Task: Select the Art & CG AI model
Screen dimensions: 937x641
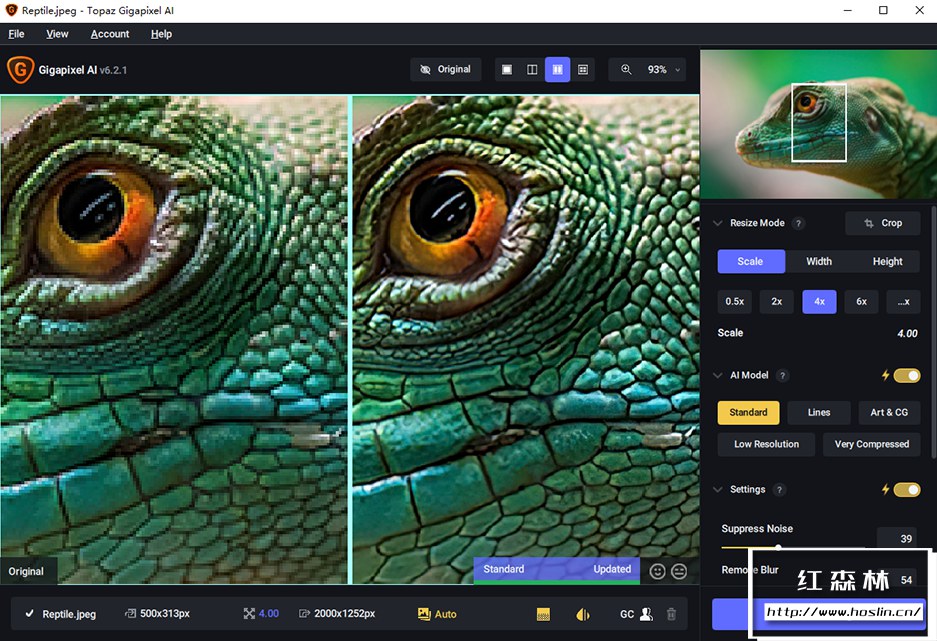Action: (x=889, y=412)
